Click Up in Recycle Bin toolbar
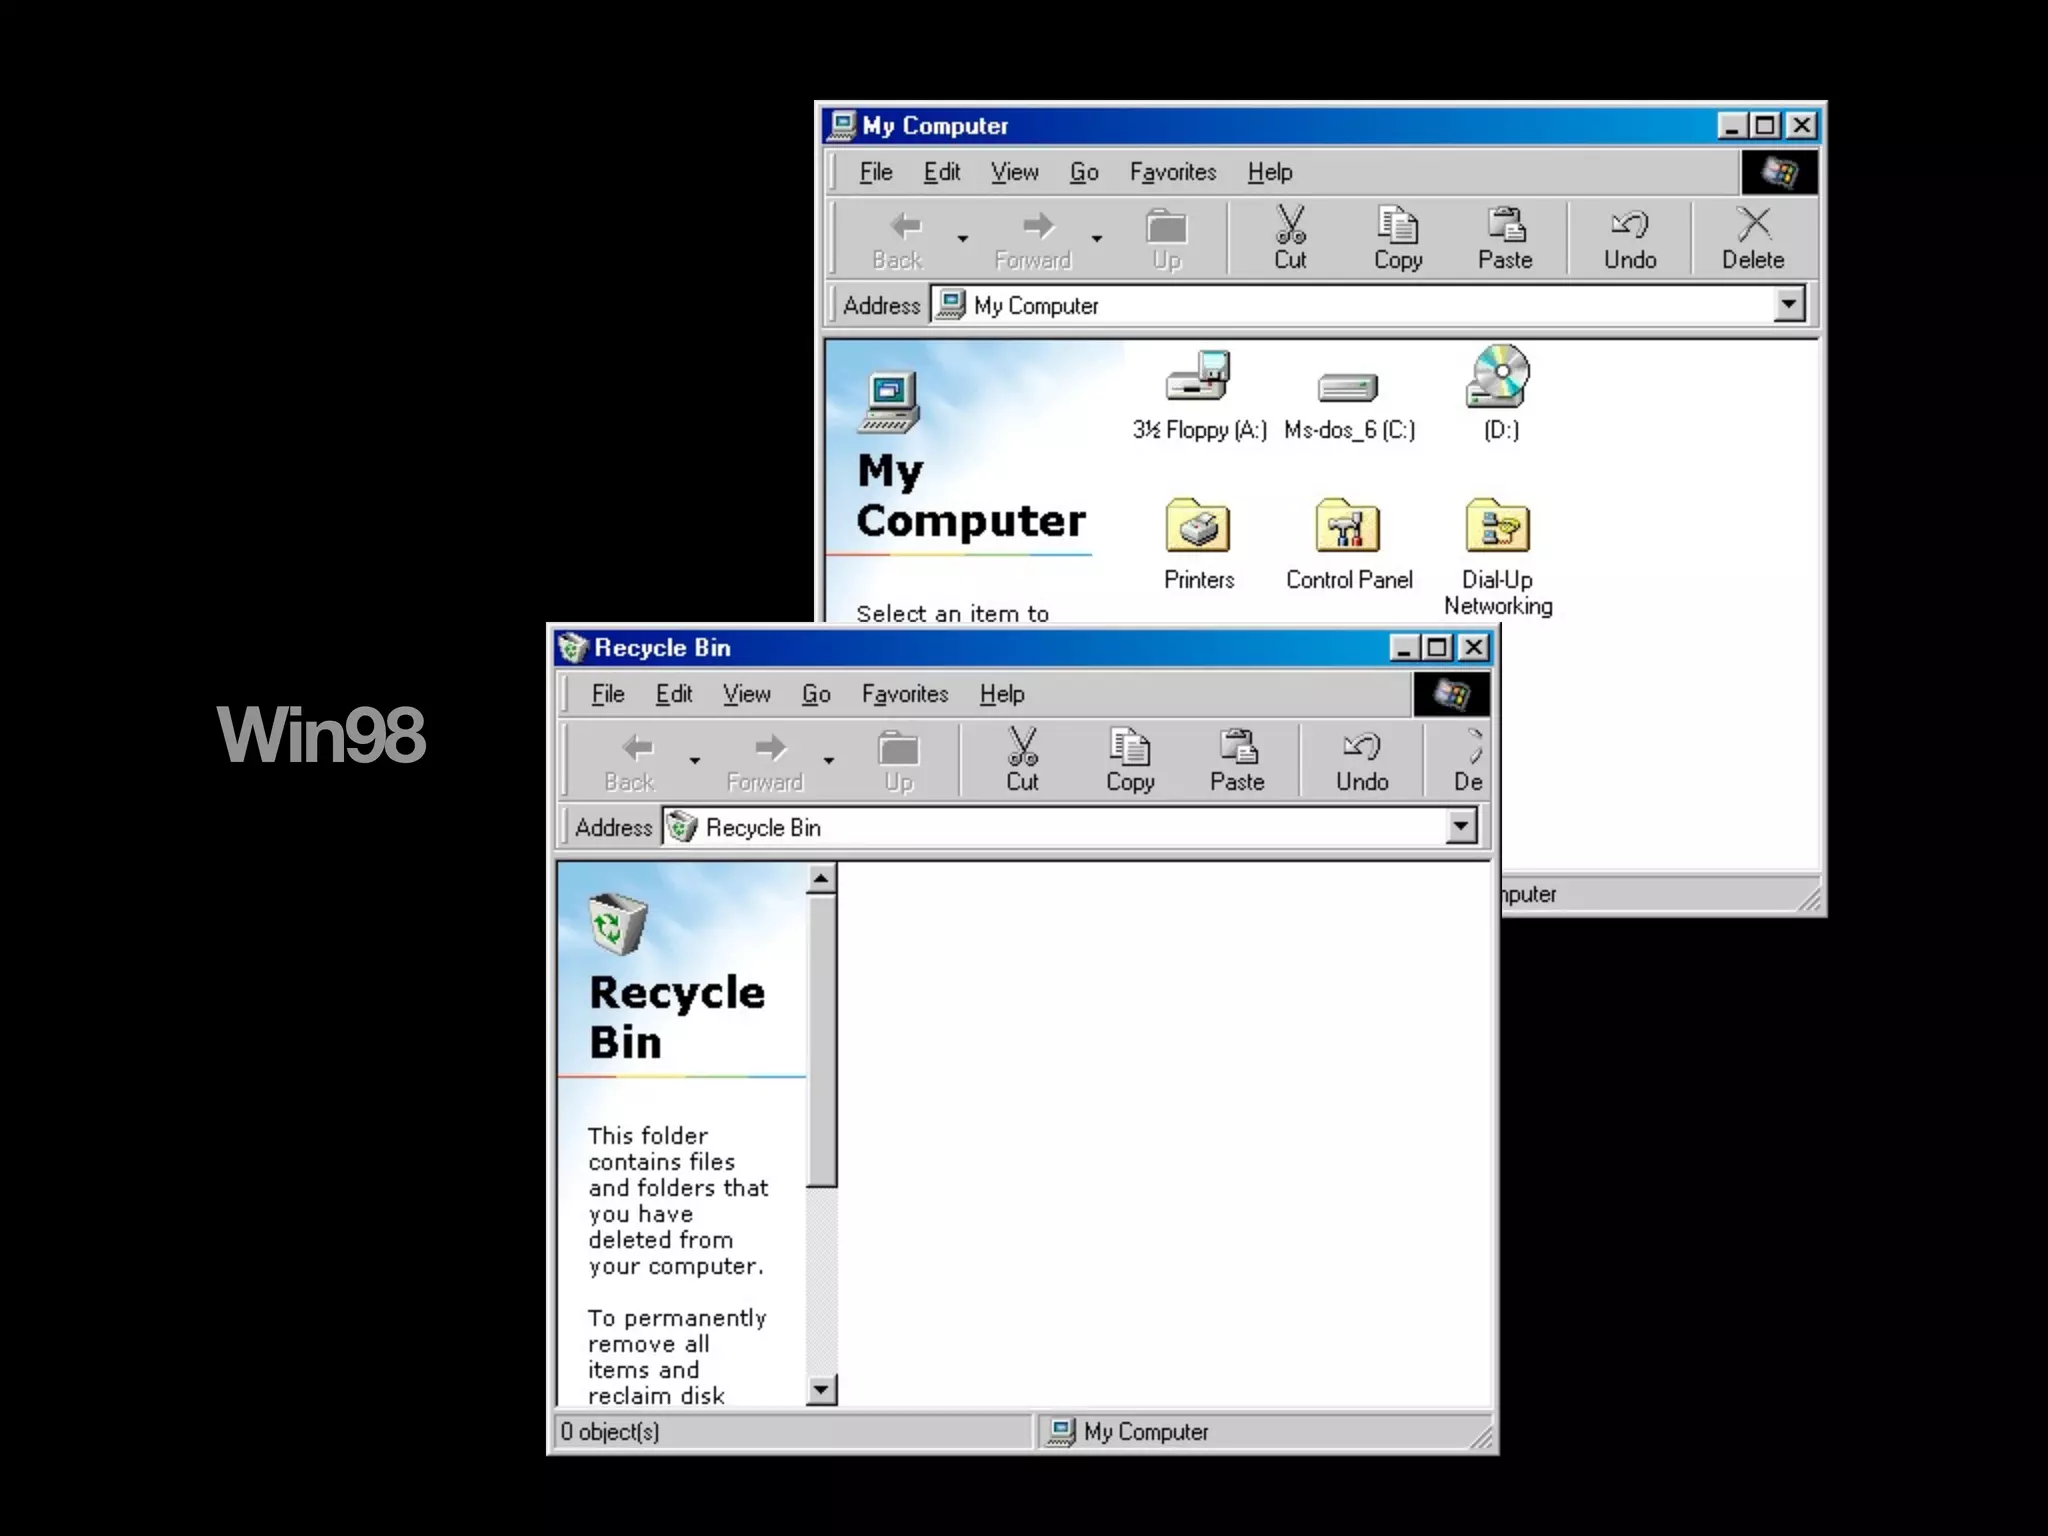The width and height of the screenshot is (2048, 1536). coord(898,760)
